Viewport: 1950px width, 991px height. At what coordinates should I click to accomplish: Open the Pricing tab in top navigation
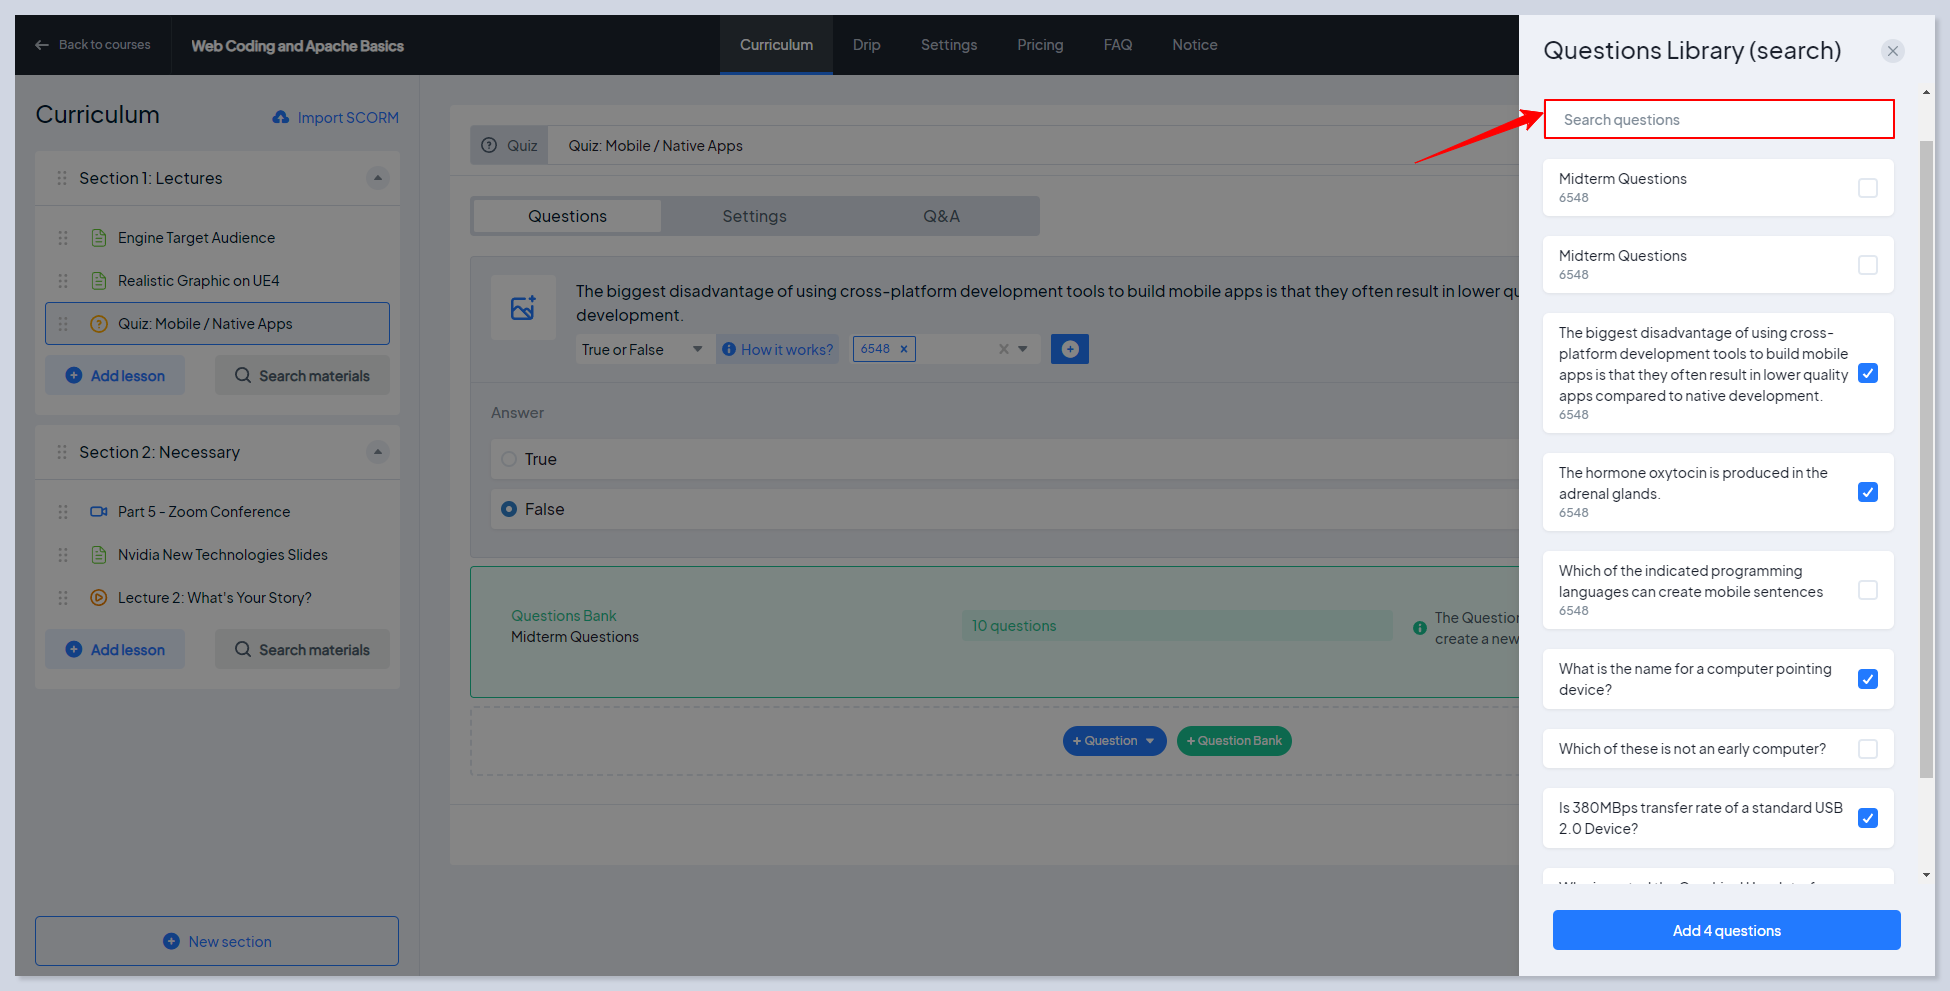pyautogui.click(x=1040, y=45)
